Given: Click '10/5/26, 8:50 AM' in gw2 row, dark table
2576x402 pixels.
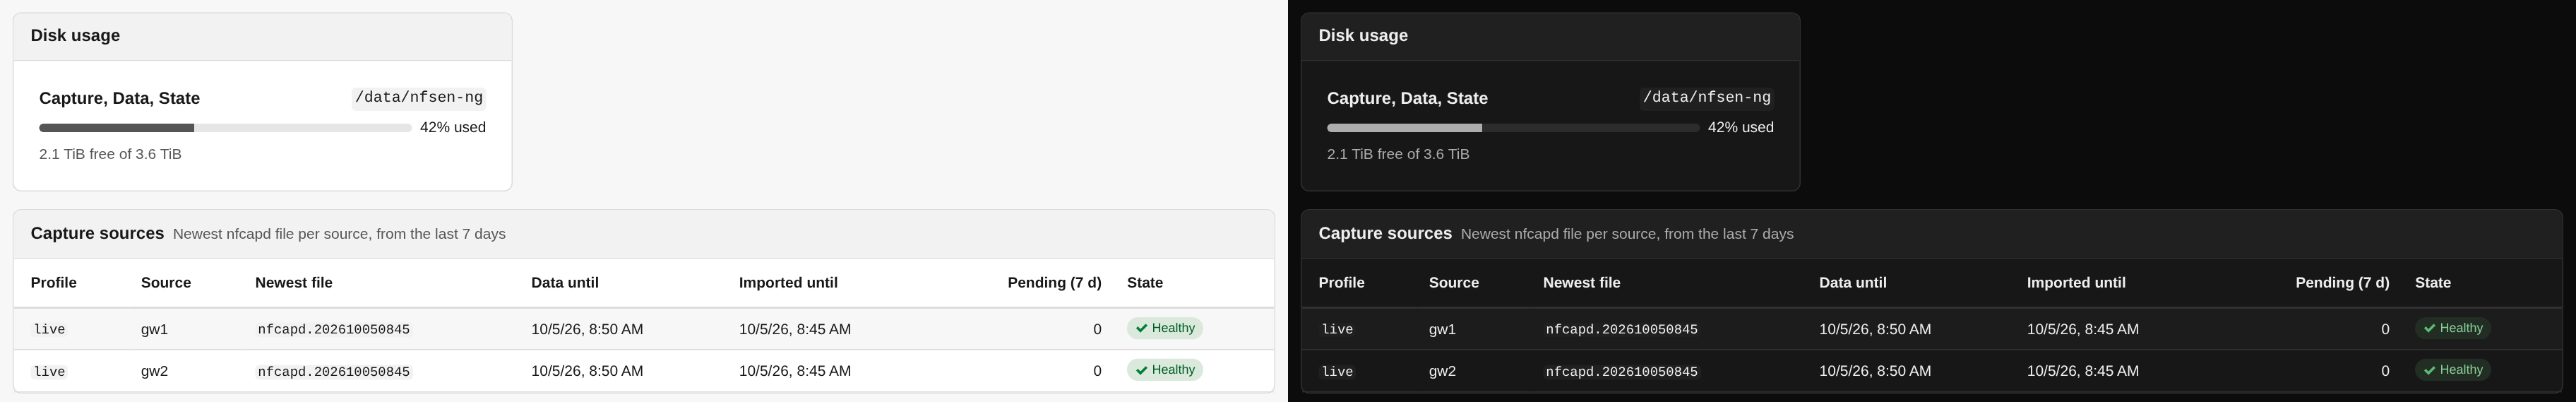Looking at the screenshot, I should coord(1875,371).
